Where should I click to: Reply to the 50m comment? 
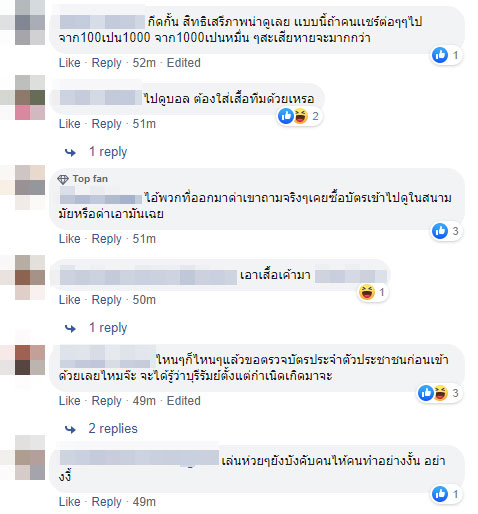(107, 300)
